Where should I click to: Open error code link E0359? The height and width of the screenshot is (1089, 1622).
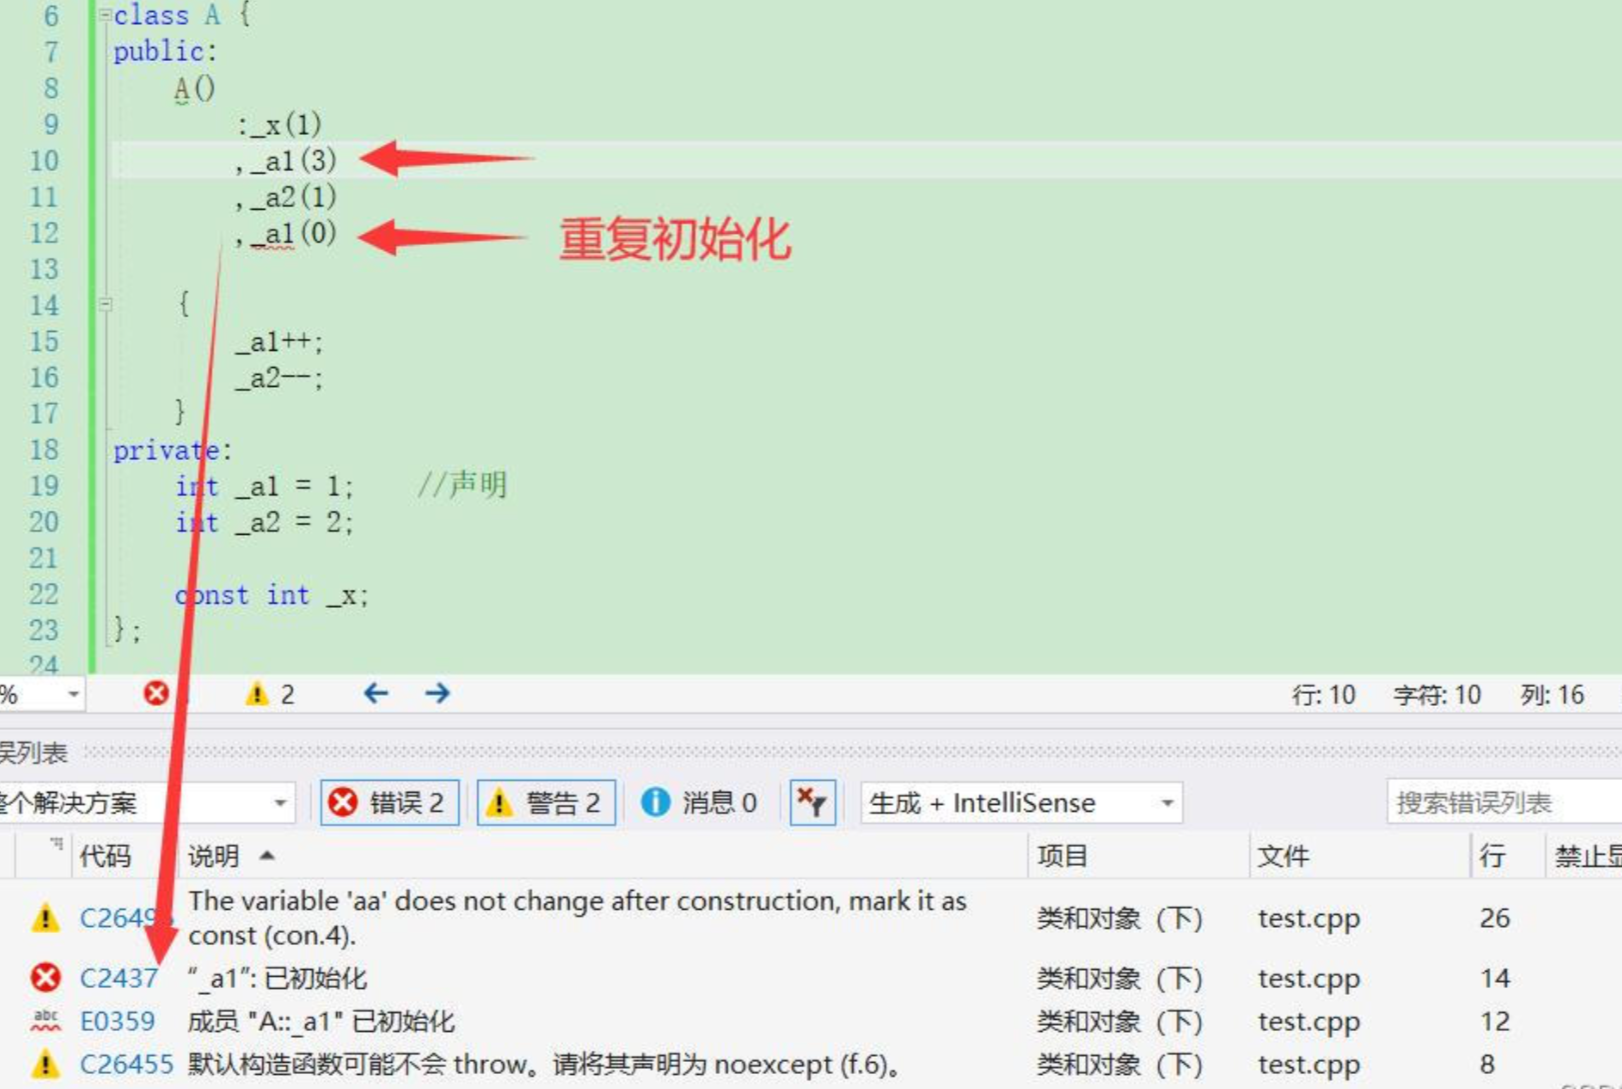(118, 1021)
